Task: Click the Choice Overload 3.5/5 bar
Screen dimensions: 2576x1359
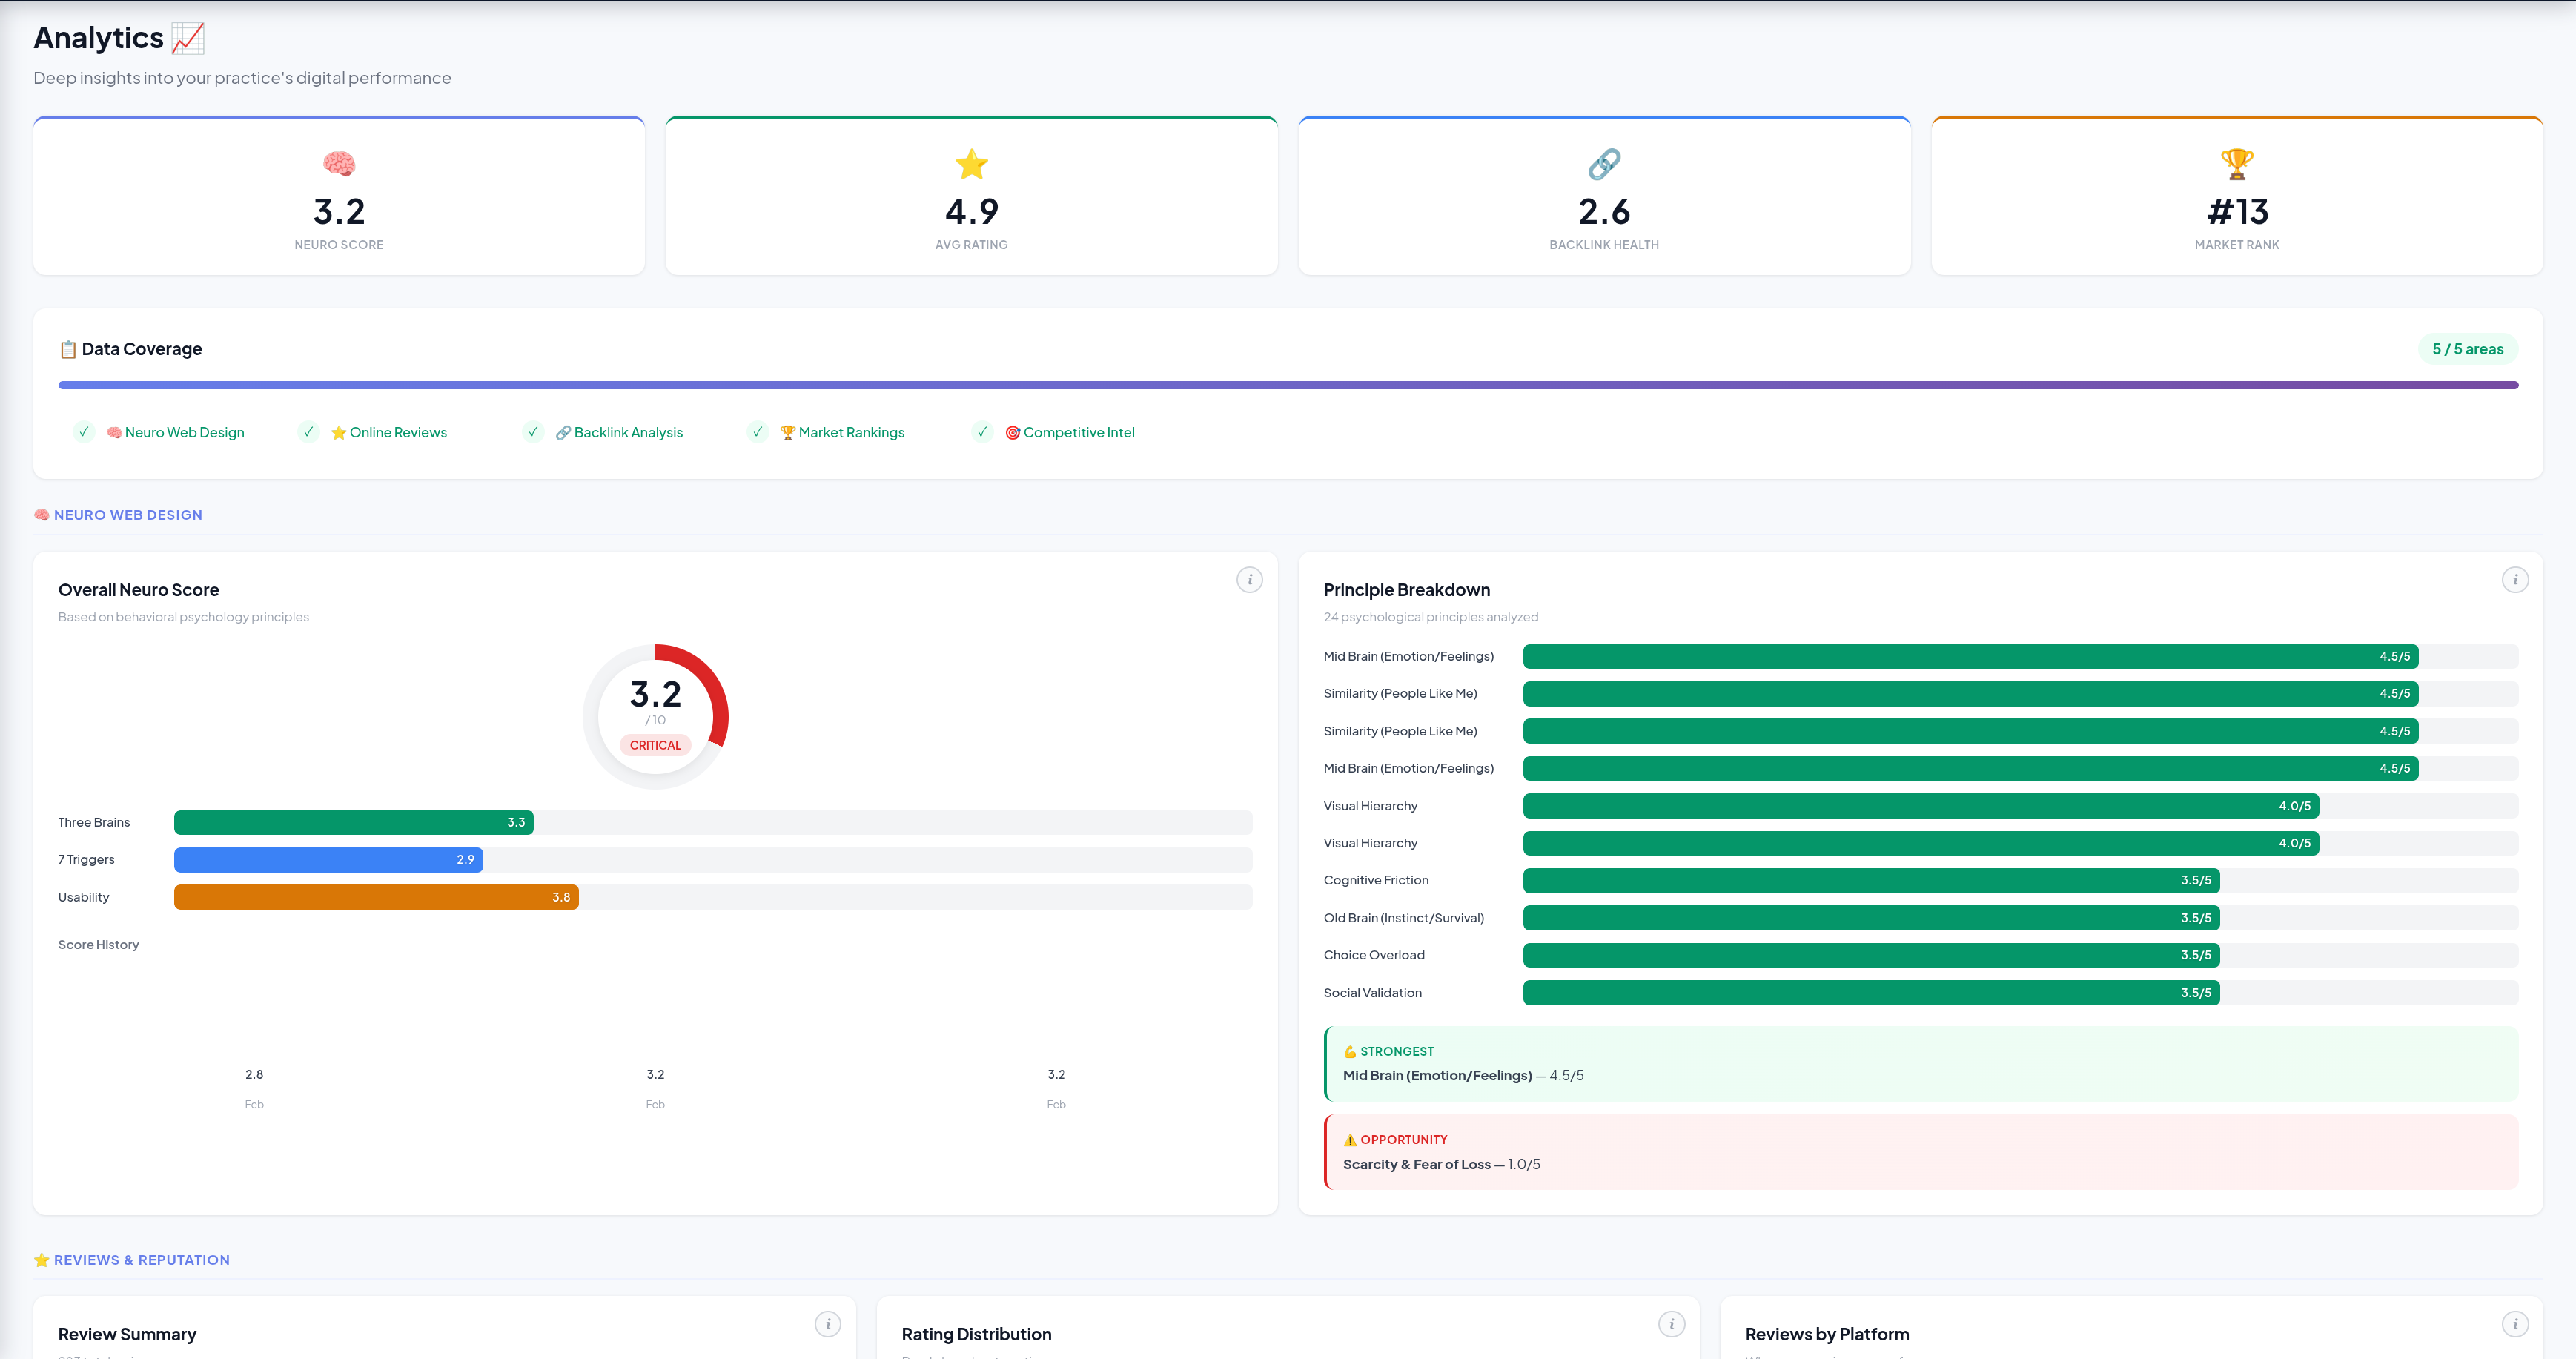Action: tap(1871, 955)
